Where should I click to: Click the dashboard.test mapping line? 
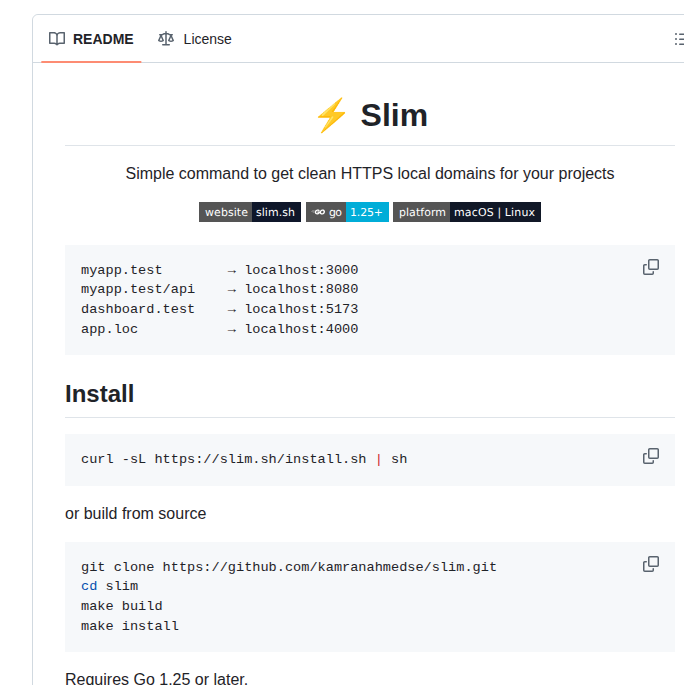(219, 310)
